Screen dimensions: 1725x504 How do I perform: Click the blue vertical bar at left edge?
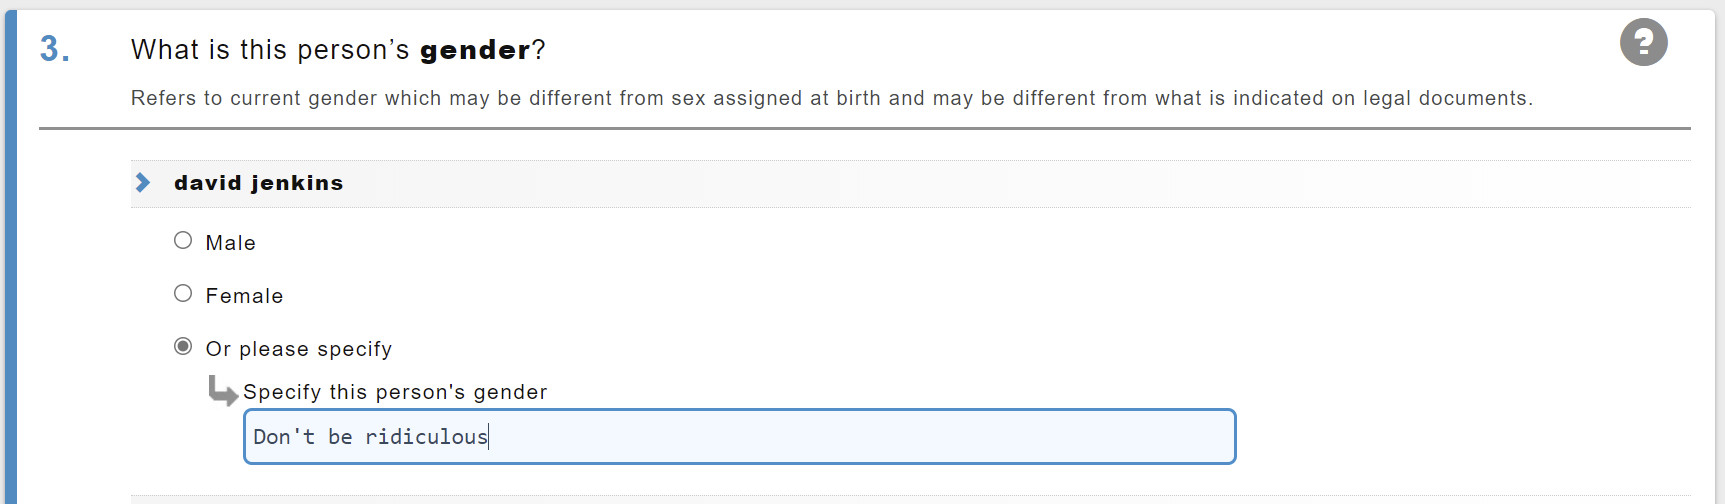pyautogui.click(x=10, y=257)
